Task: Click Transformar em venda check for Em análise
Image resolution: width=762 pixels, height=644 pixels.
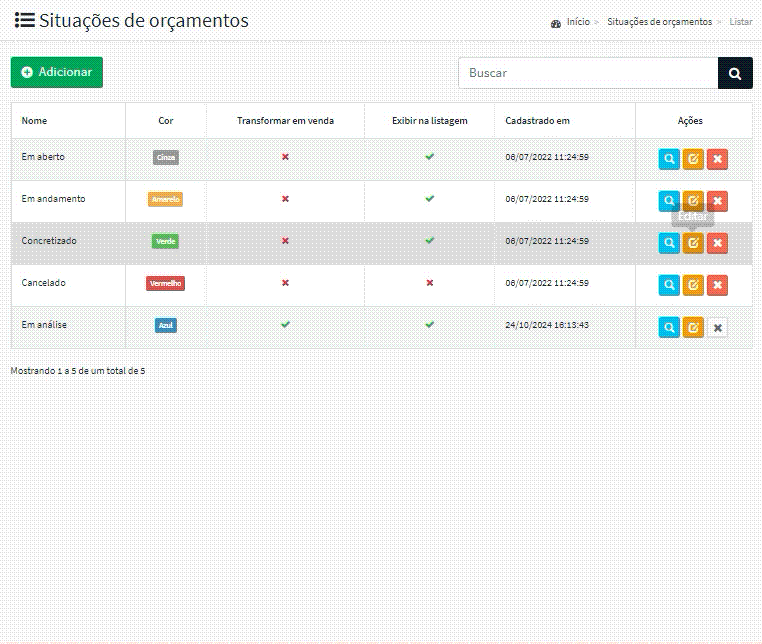Action: tap(285, 325)
